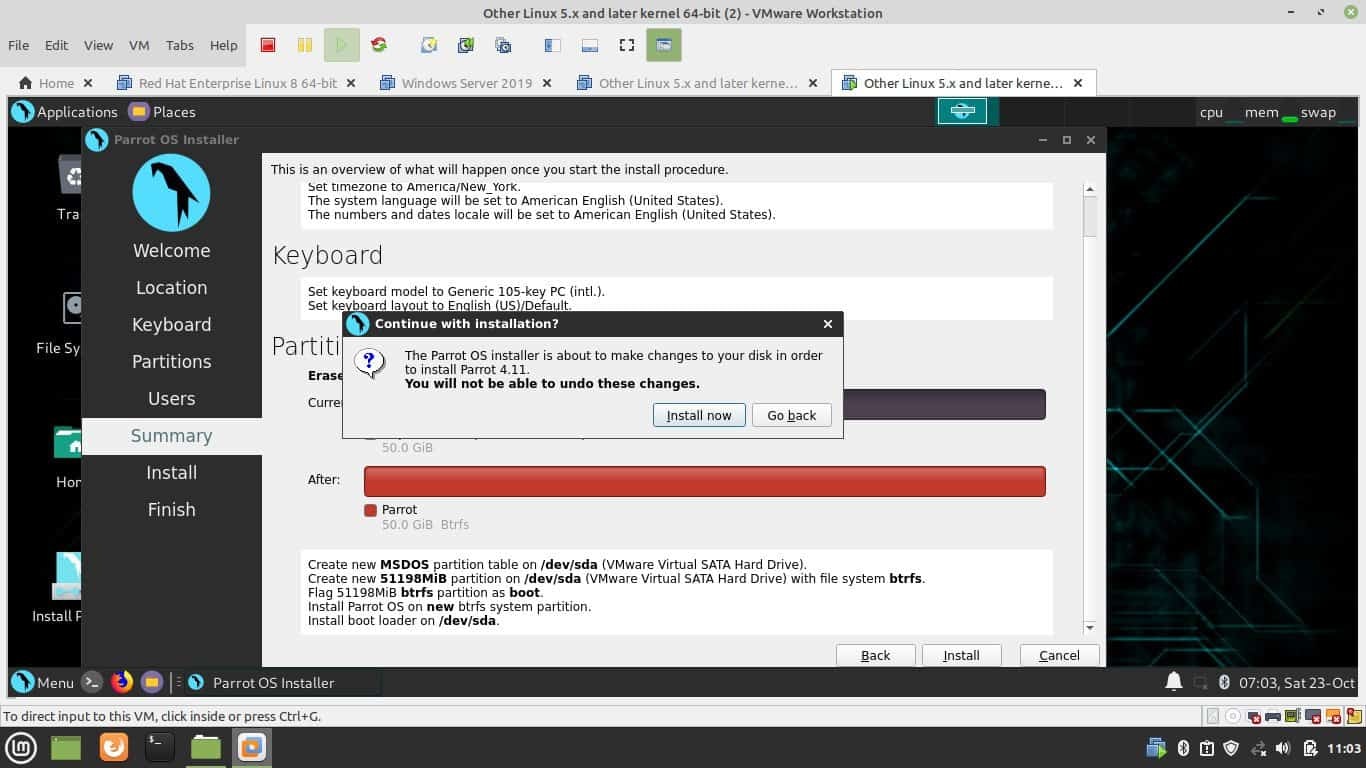Open the VMware Edit menu

tap(57, 45)
